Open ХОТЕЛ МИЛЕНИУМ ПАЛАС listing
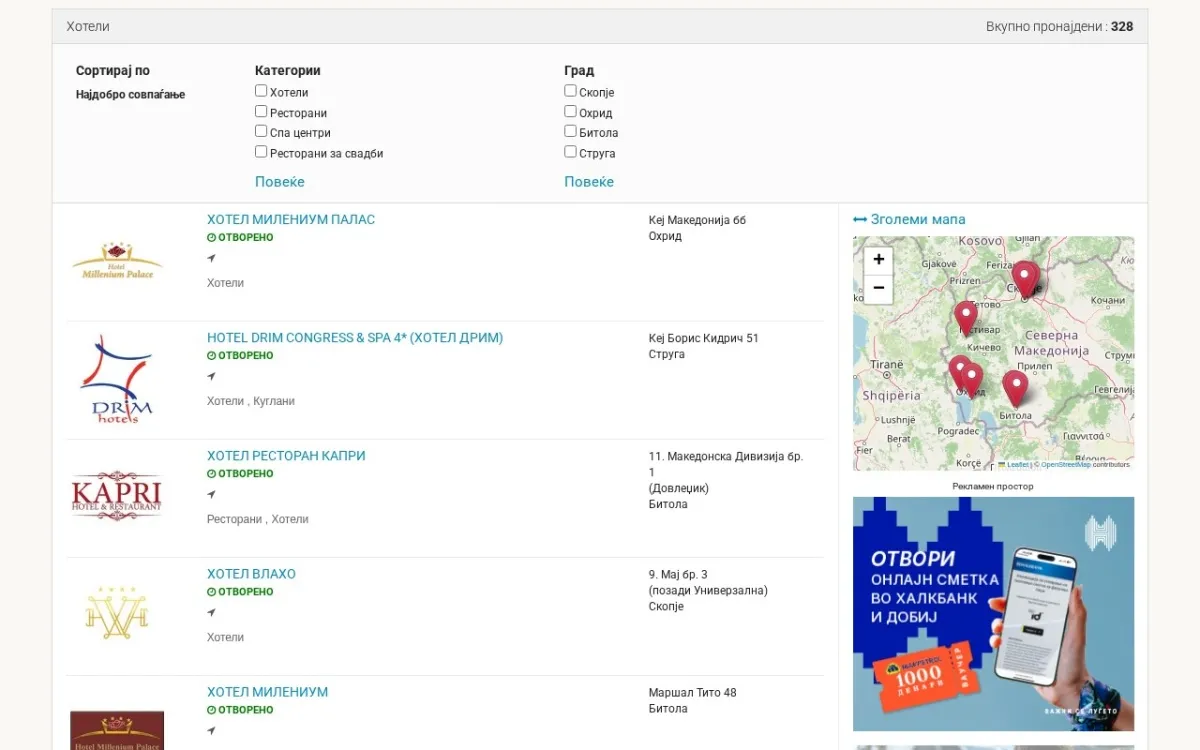 coord(291,219)
